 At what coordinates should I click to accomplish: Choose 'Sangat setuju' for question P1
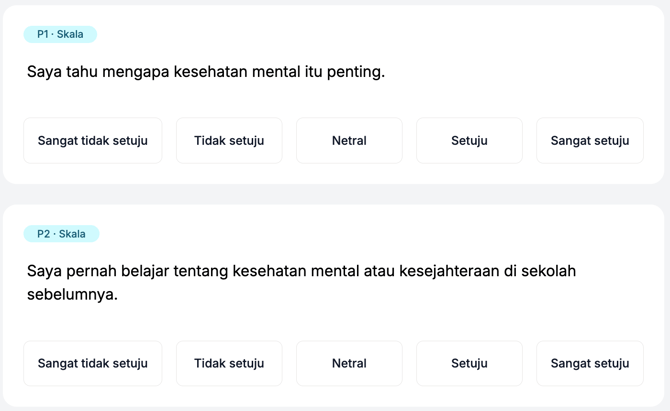point(590,141)
